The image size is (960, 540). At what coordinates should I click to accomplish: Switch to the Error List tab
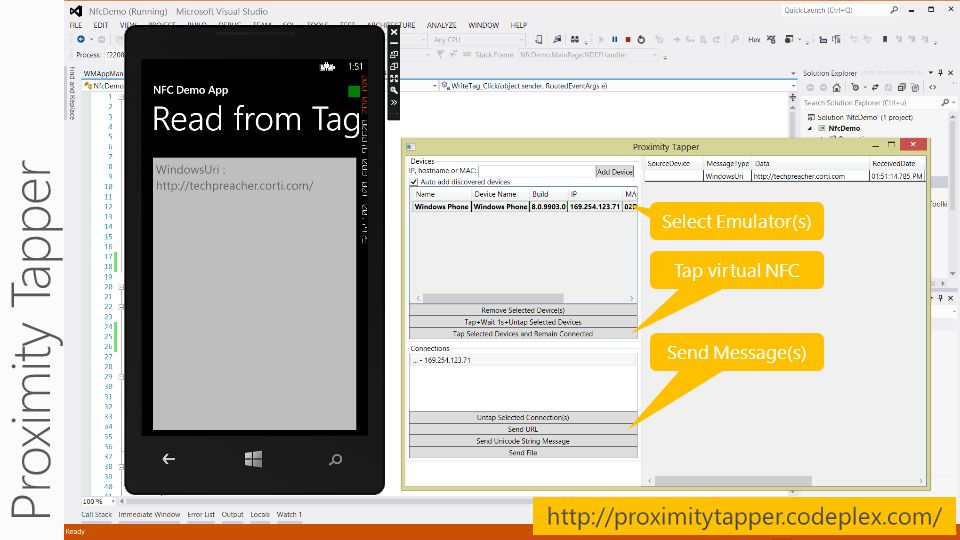201,514
